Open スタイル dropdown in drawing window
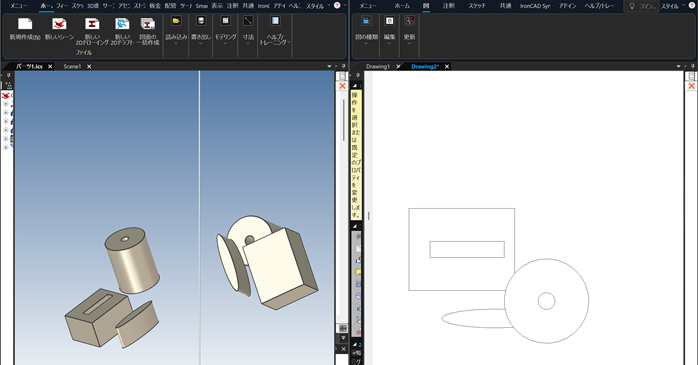Screen dimensions: 698x365 click(x=672, y=6)
